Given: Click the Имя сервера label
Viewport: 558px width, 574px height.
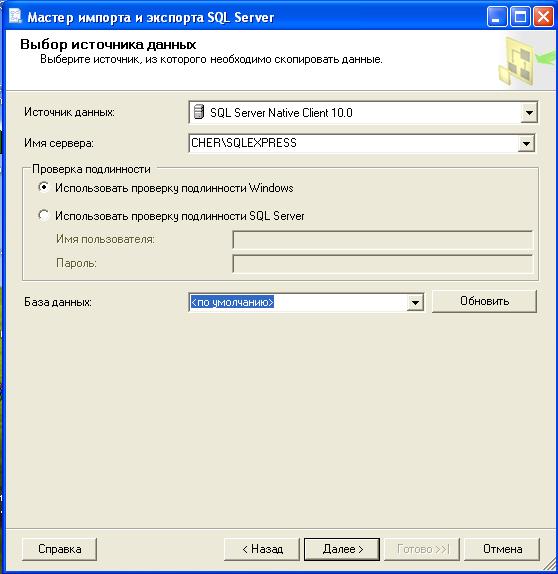Looking at the screenshot, I should pos(59,143).
